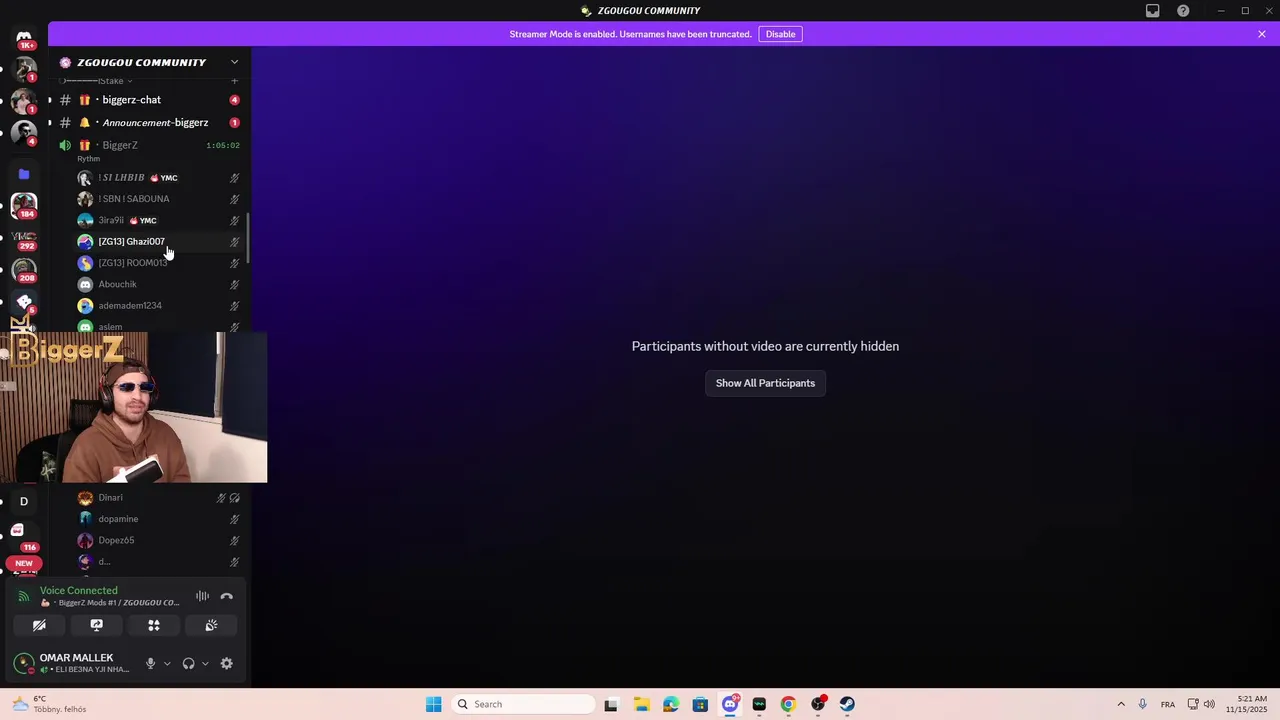
Task: Open OBS Studio from taskbar
Action: pyautogui.click(x=818, y=704)
